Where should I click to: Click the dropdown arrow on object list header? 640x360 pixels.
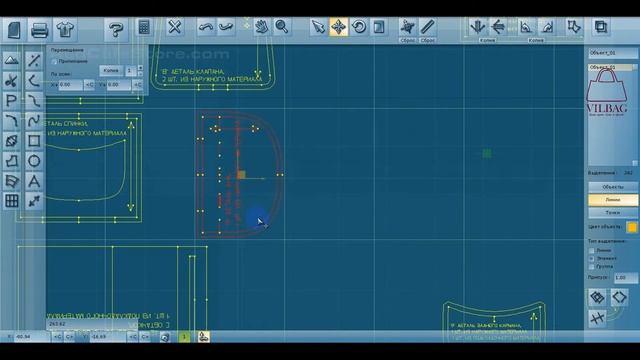(635, 67)
